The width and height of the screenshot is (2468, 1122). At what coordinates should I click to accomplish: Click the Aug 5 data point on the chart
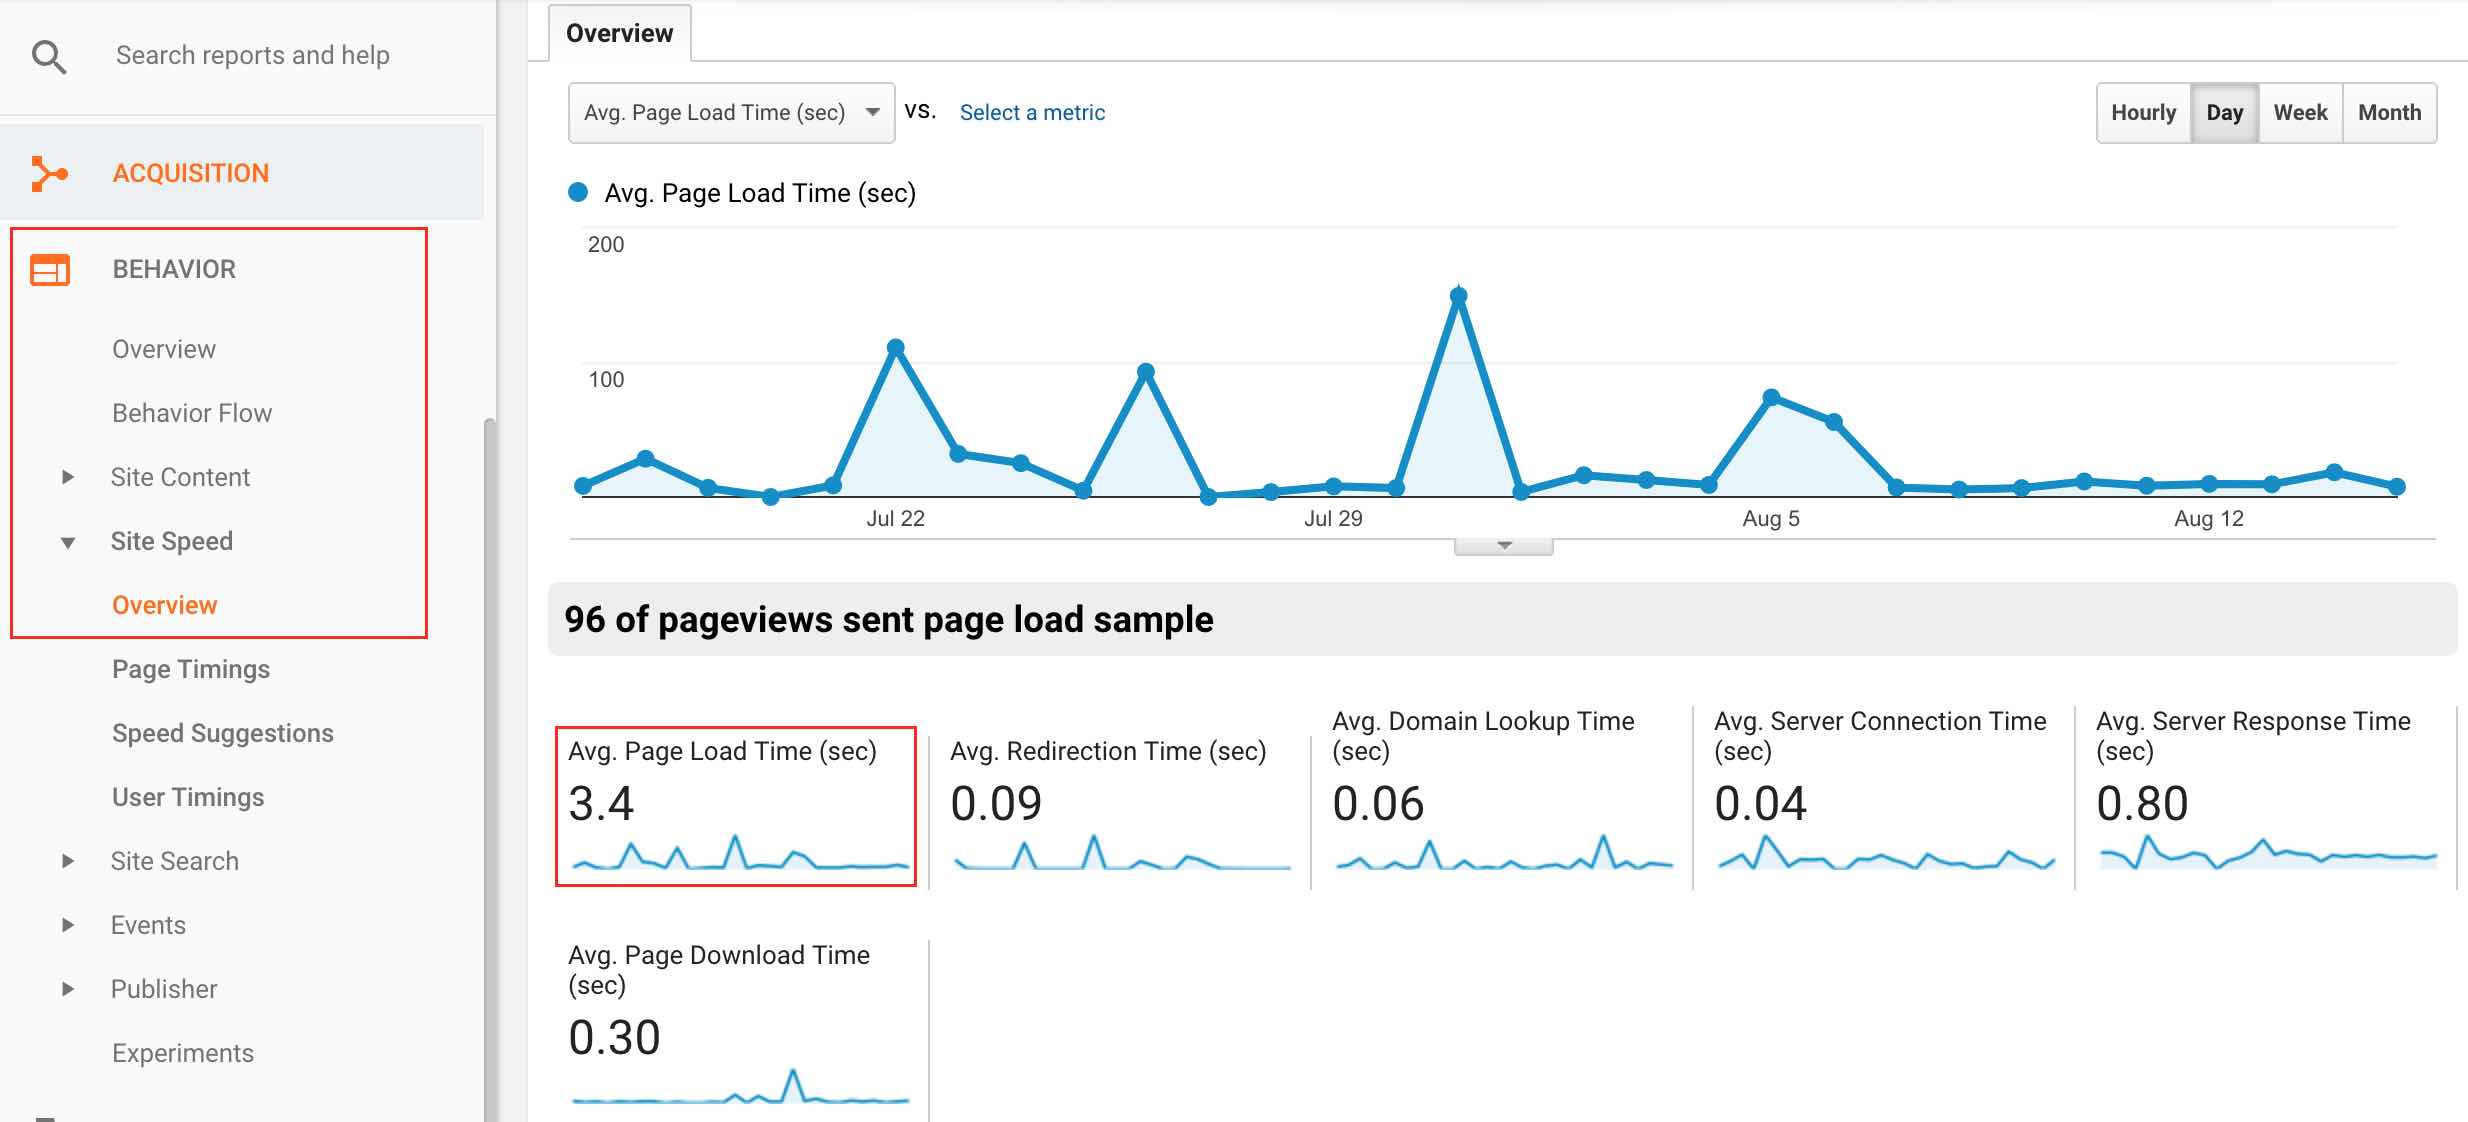pos(1771,397)
